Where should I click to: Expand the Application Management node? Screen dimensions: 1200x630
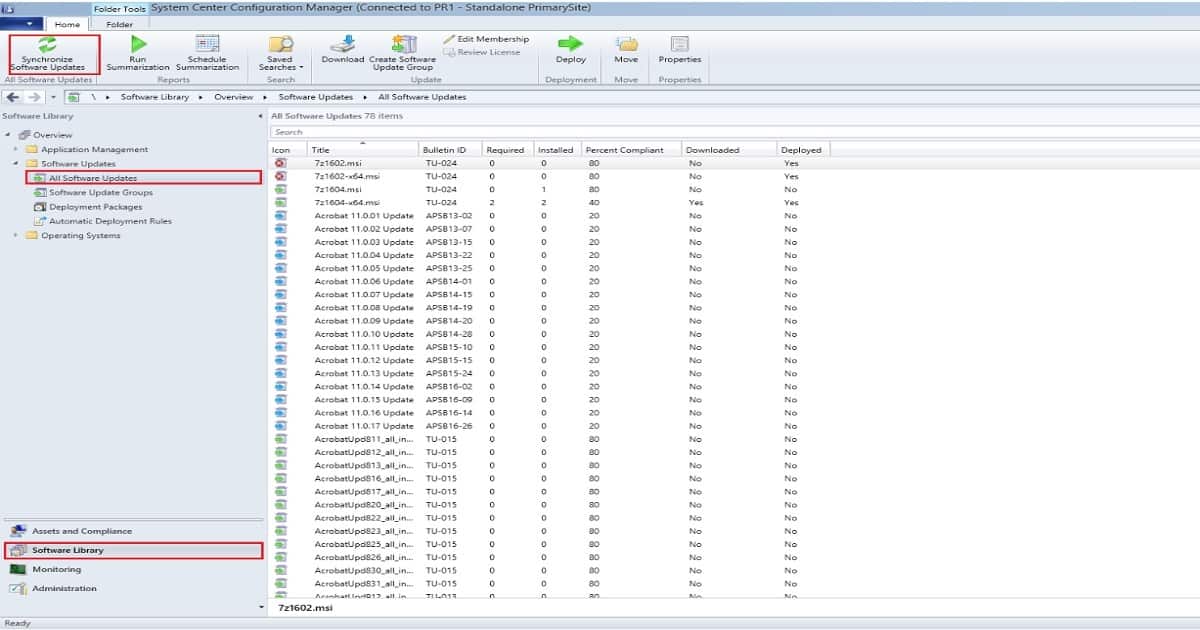[x=16, y=149]
